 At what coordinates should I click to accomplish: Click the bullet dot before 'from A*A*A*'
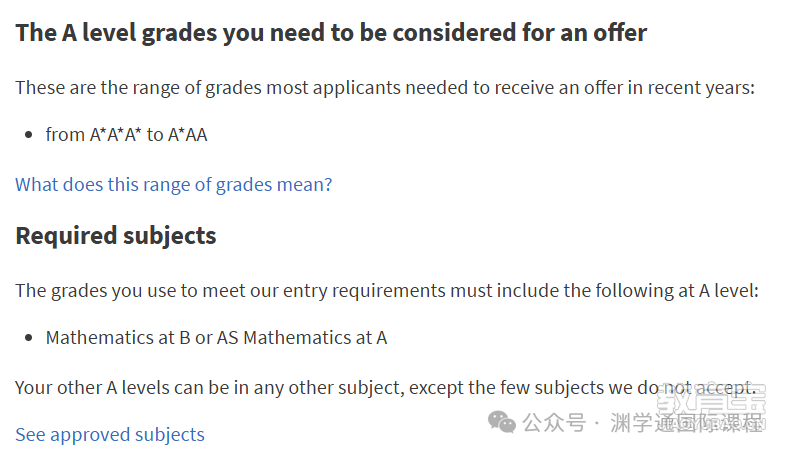pos(29,134)
